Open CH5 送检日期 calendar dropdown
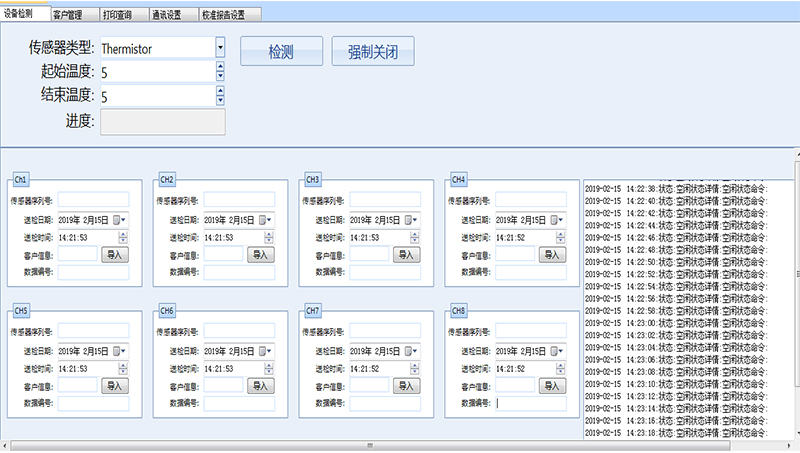The width and height of the screenshot is (800, 453). click(120, 351)
